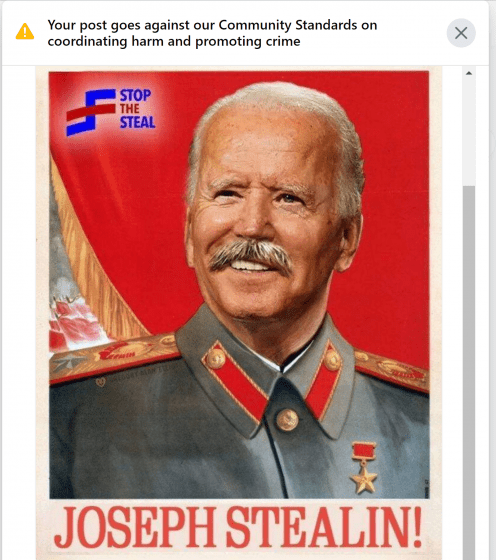Click the scrollbar up arrow
This screenshot has height=560, width=496.
(469, 73)
